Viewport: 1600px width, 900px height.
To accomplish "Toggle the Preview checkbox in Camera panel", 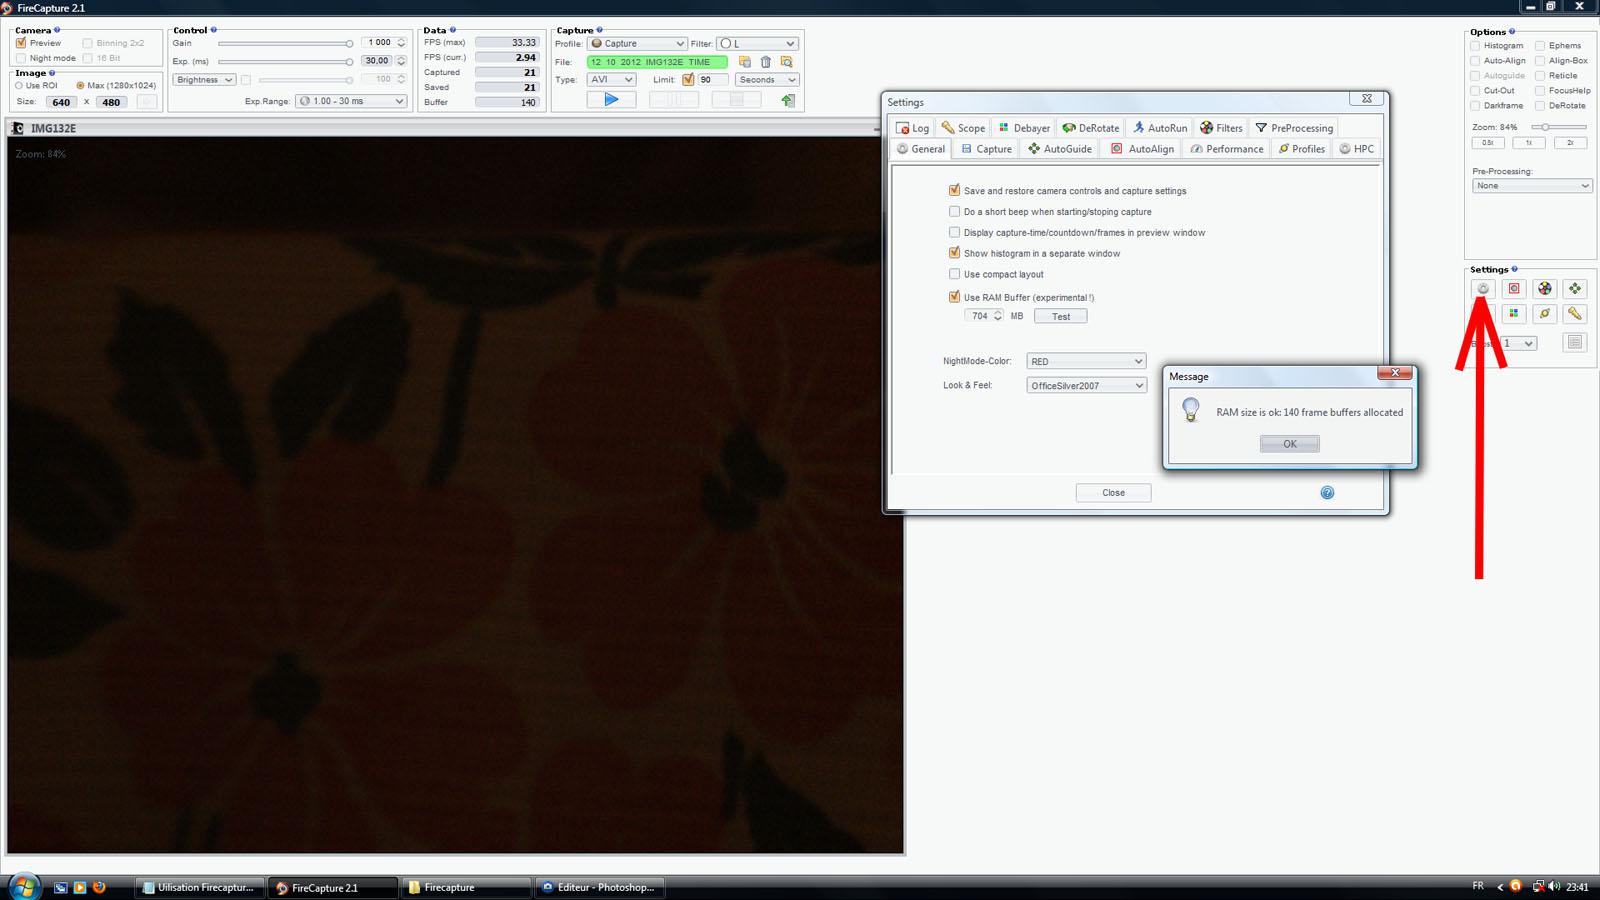I will point(21,43).
